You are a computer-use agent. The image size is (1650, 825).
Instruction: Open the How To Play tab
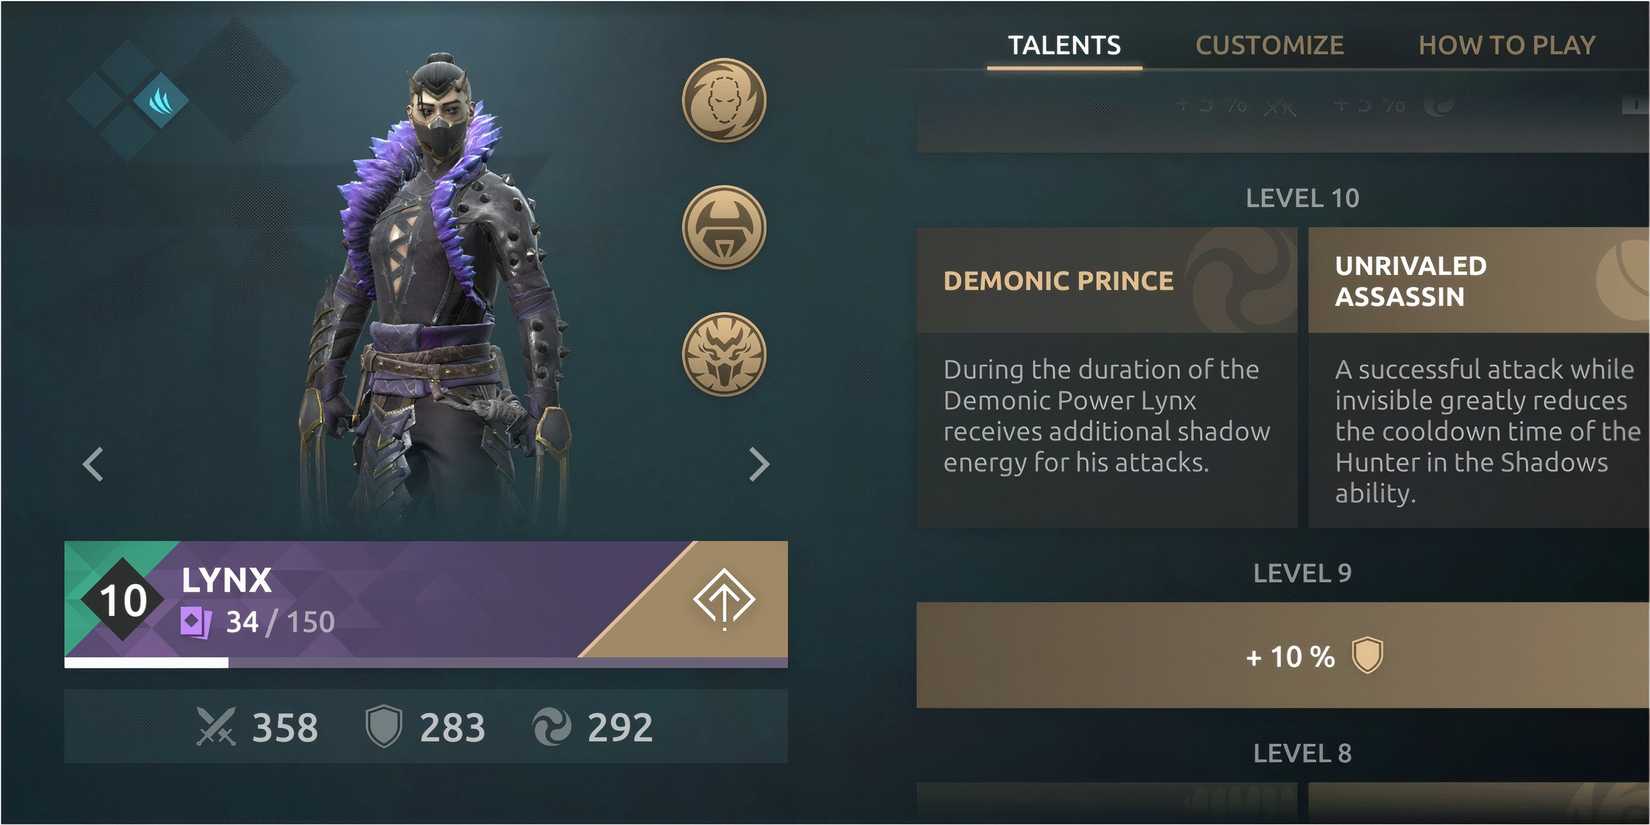(1506, 46)
